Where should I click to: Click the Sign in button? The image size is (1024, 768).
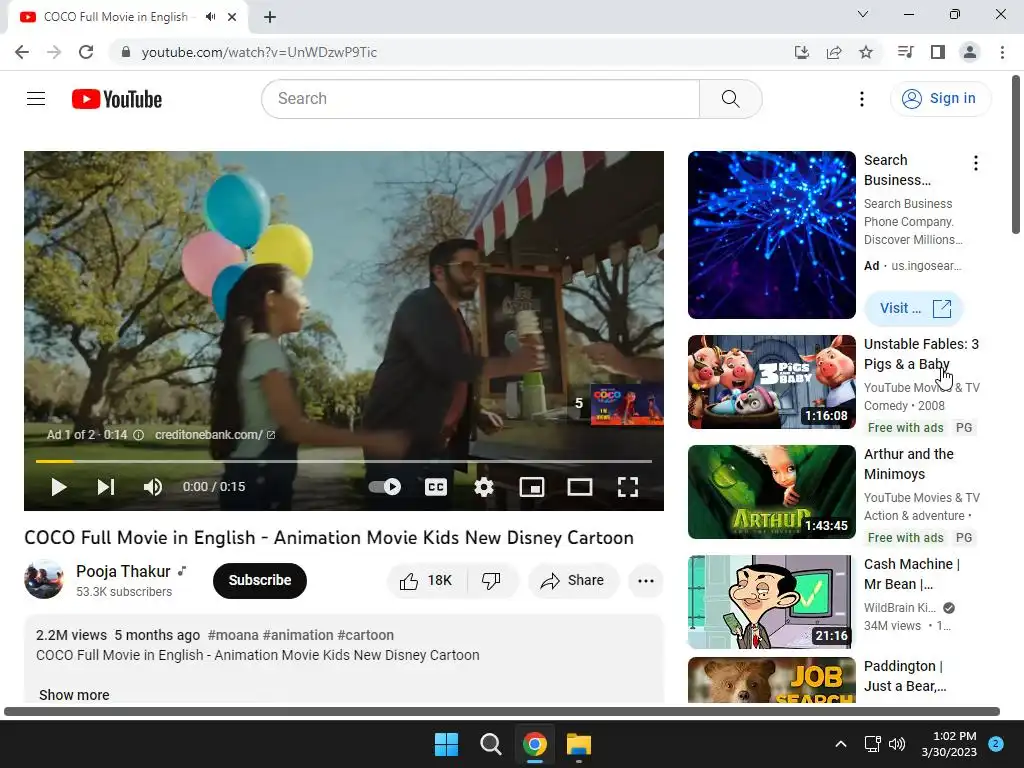[940, 99]
